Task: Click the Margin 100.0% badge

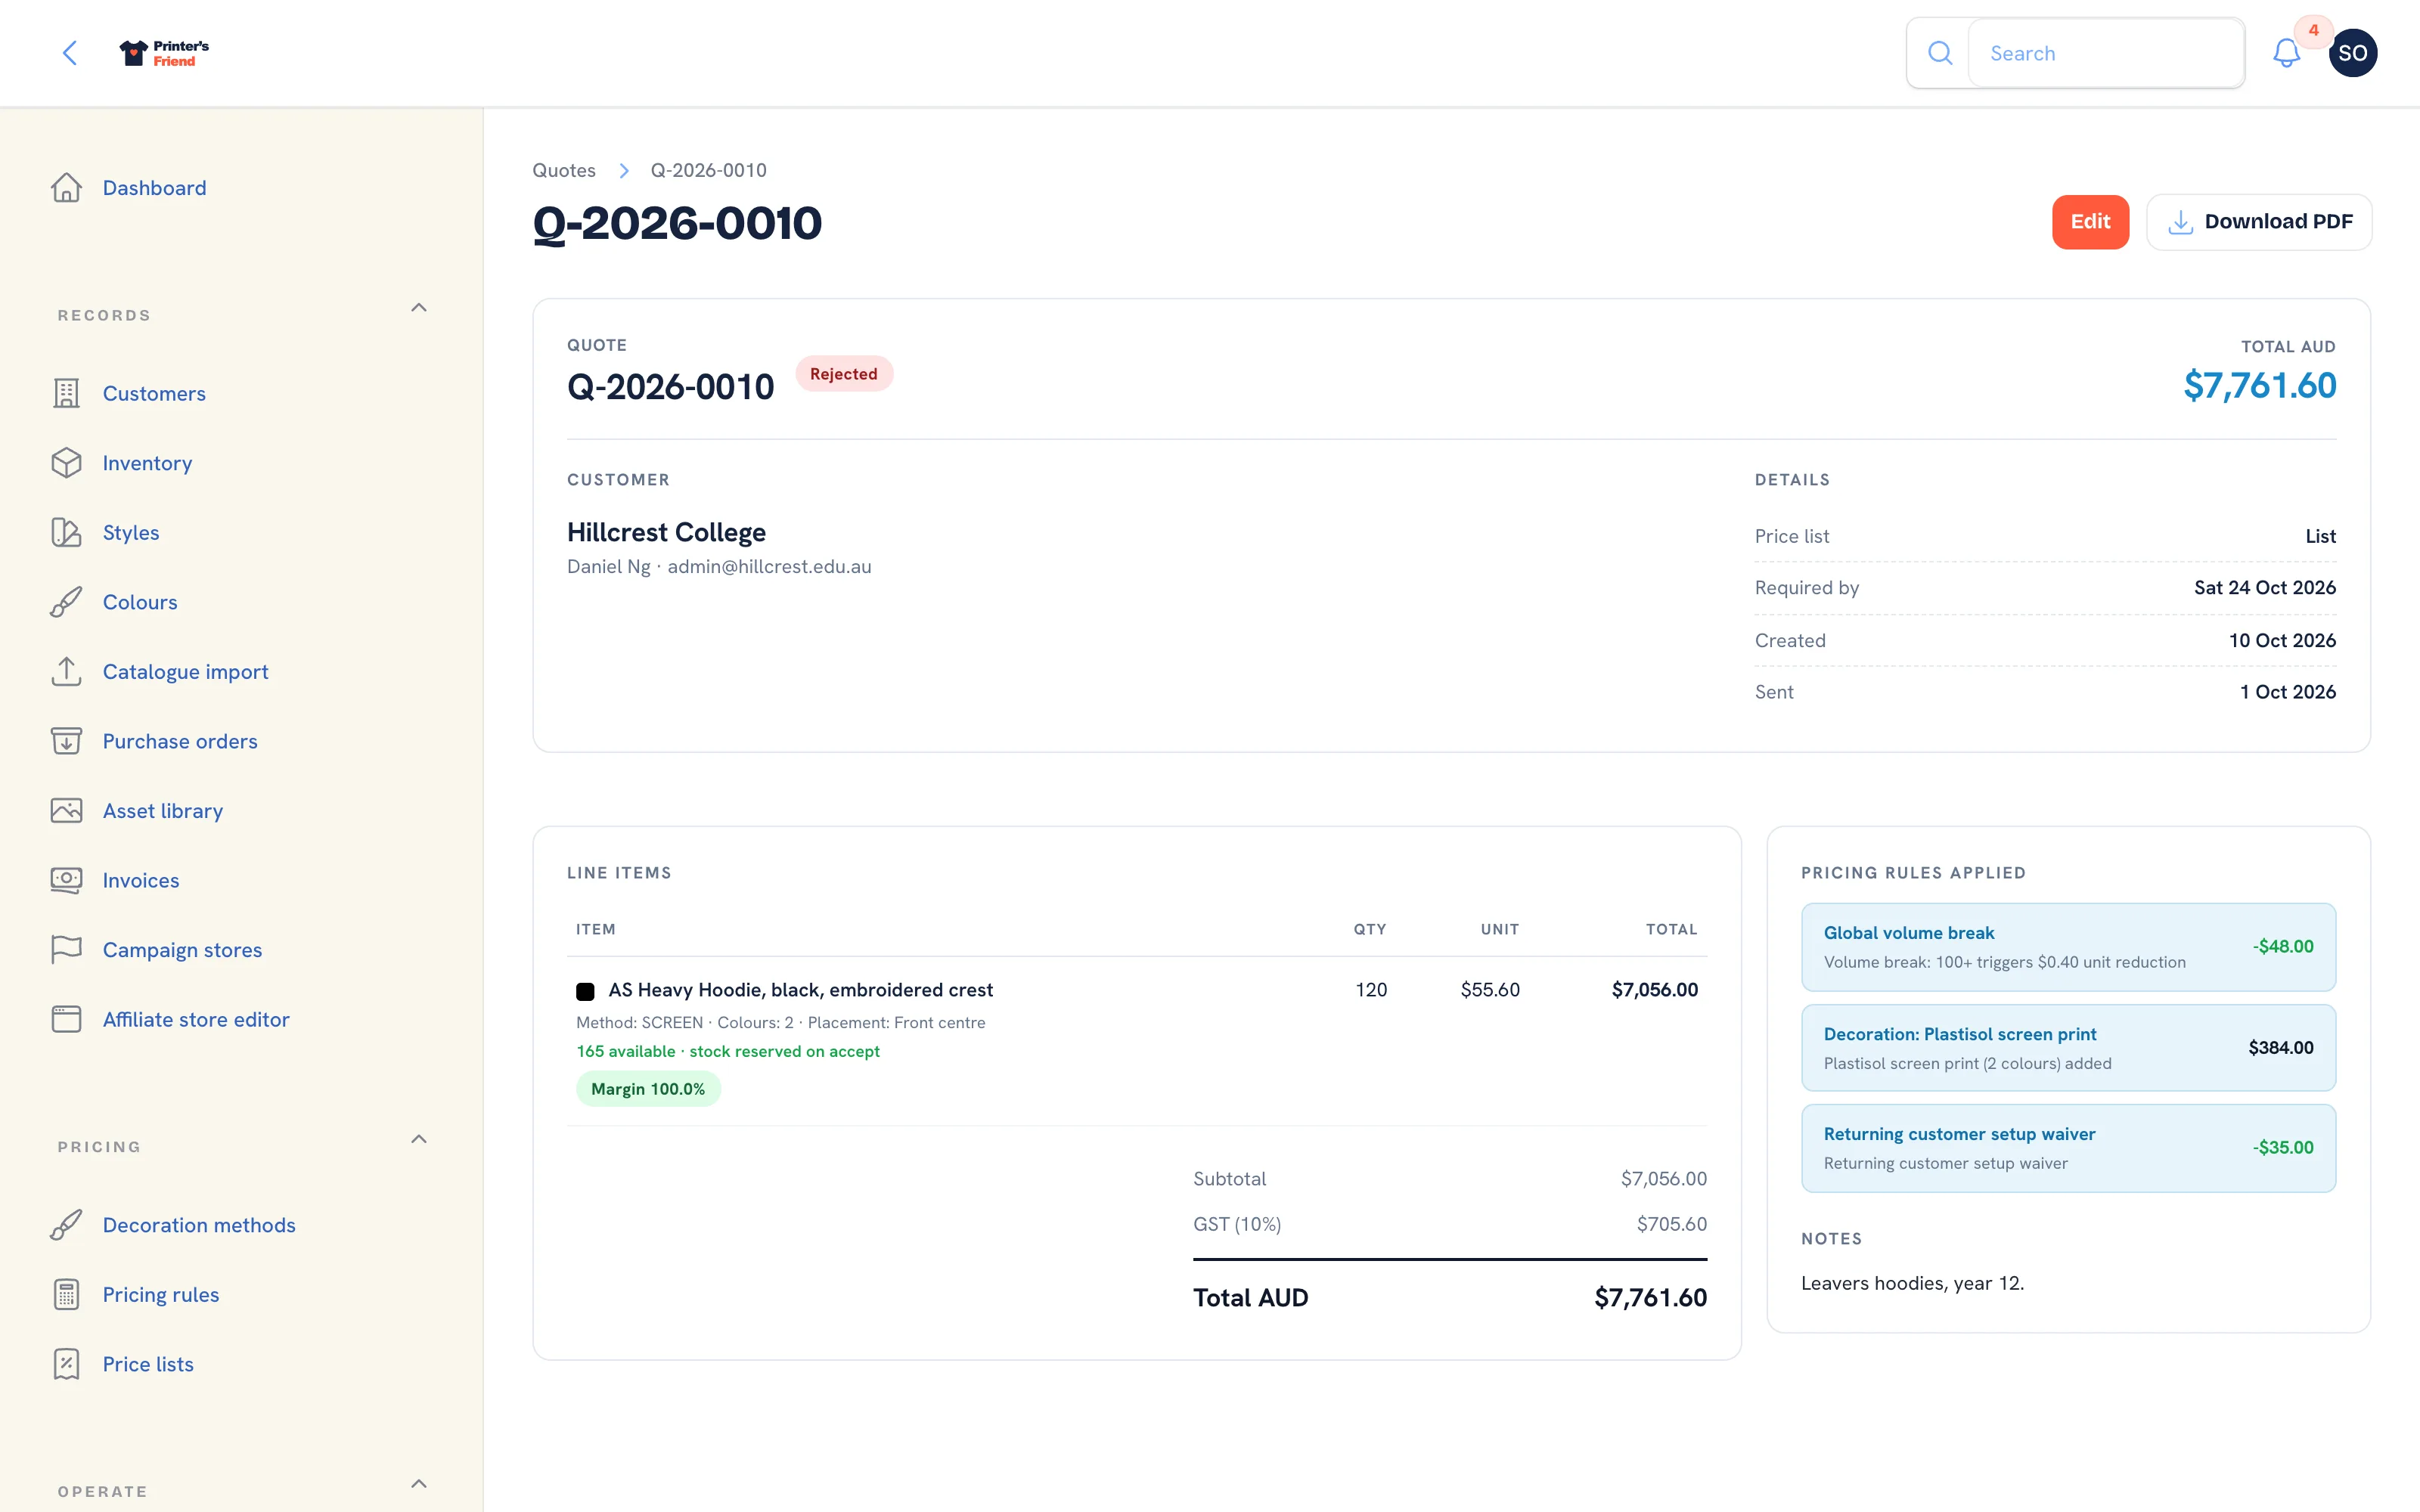Action: click(648, 1089)
